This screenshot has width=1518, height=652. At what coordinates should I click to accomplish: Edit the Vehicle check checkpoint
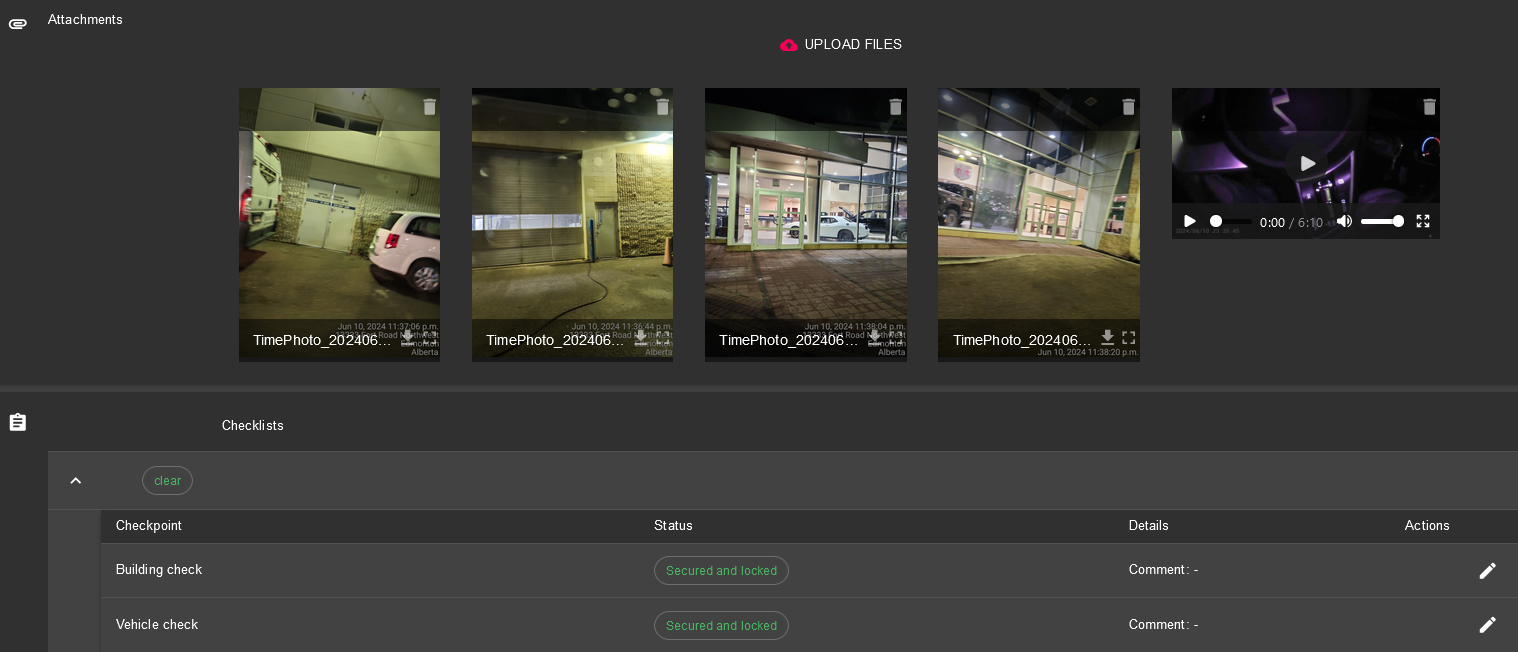[x=1487, y=625]
